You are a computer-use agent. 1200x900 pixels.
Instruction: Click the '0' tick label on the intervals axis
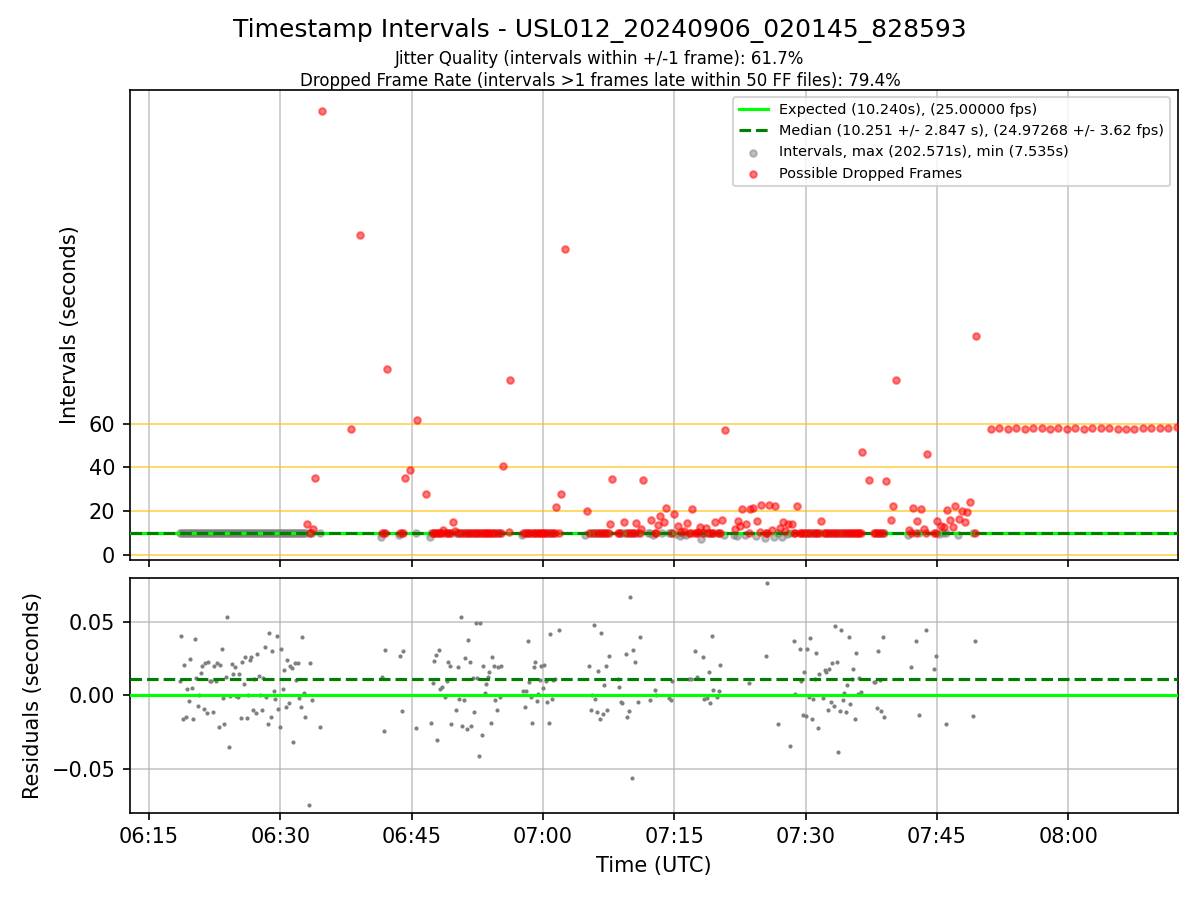pyautogui.click(x=110, y=555)
